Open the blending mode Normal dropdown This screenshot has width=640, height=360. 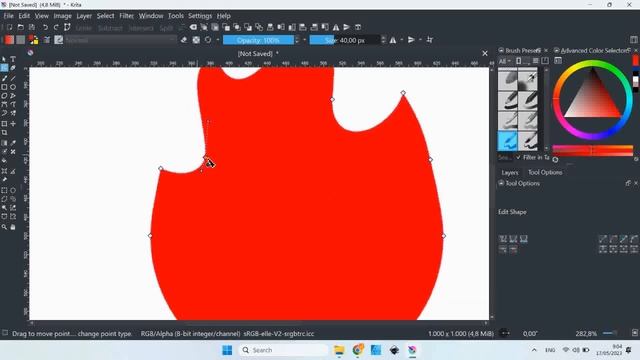point(121,40)
